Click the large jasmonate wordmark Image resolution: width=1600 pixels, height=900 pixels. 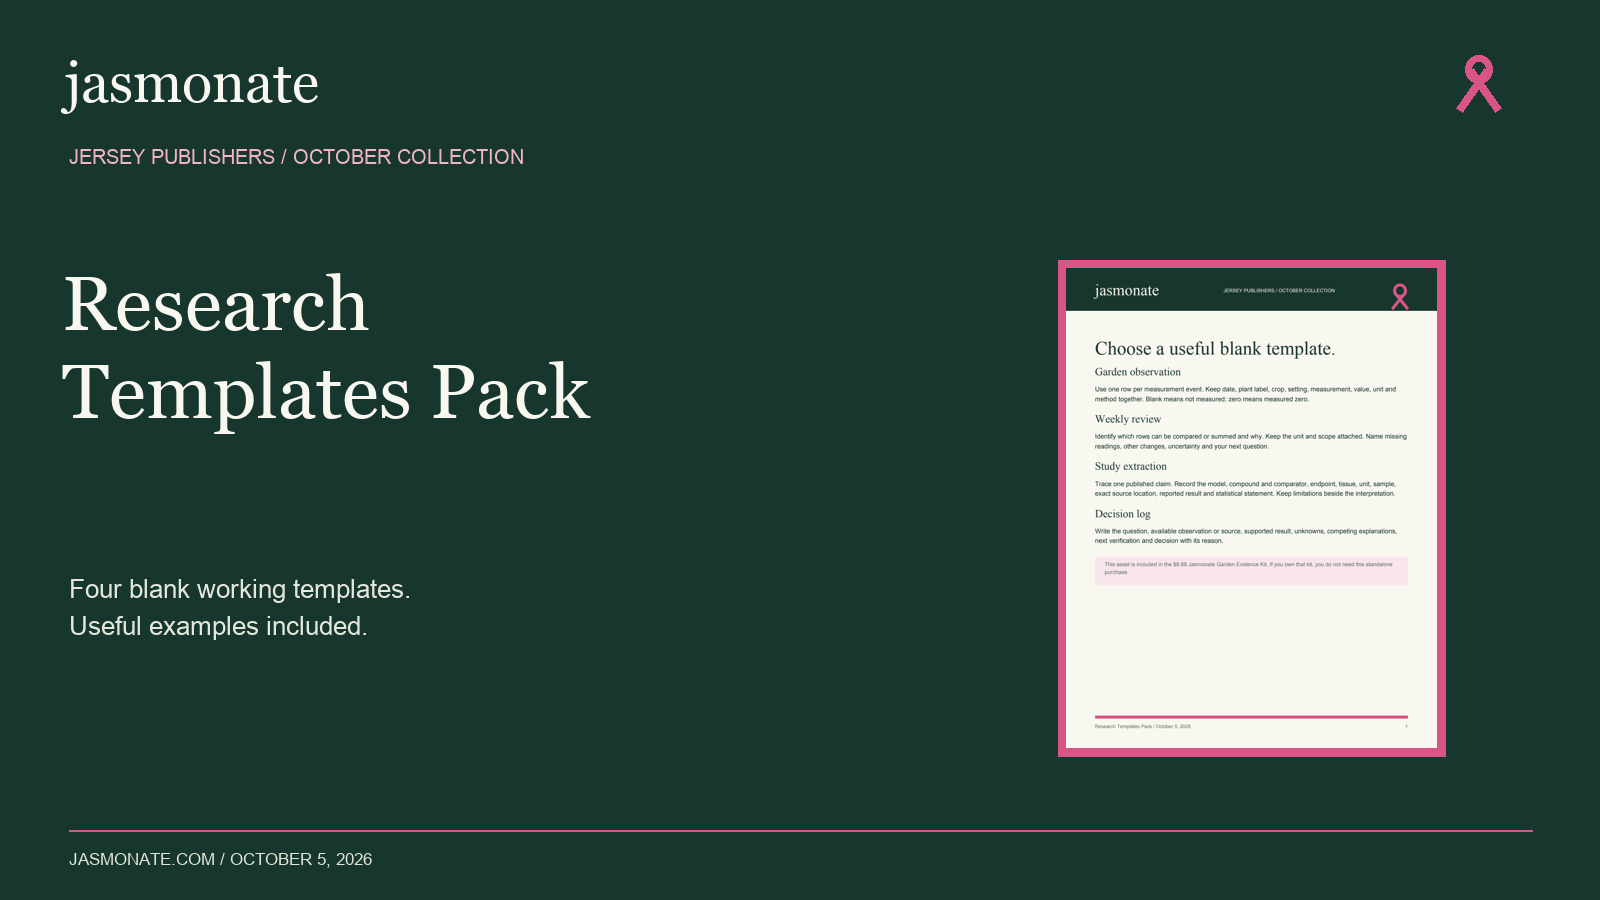click(191, 84)
